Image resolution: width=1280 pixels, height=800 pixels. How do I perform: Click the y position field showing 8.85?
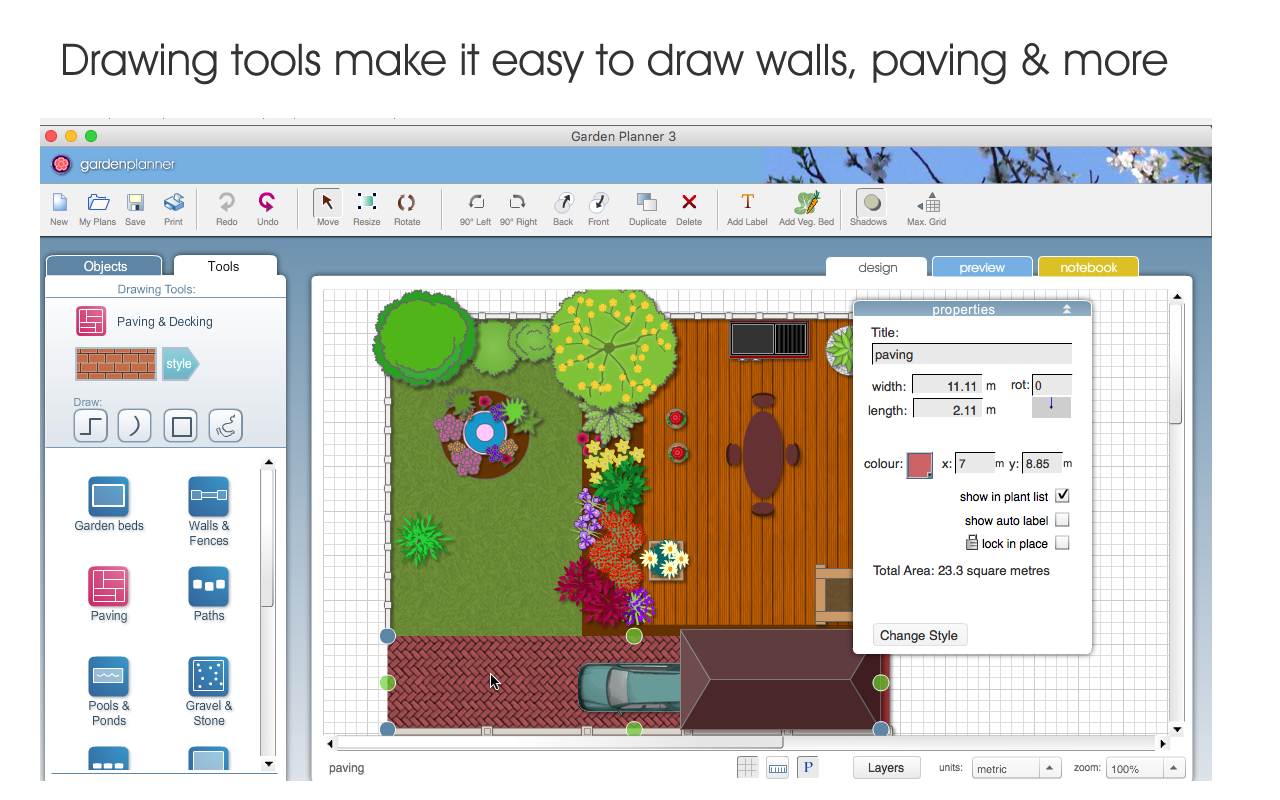(1041, 463)
